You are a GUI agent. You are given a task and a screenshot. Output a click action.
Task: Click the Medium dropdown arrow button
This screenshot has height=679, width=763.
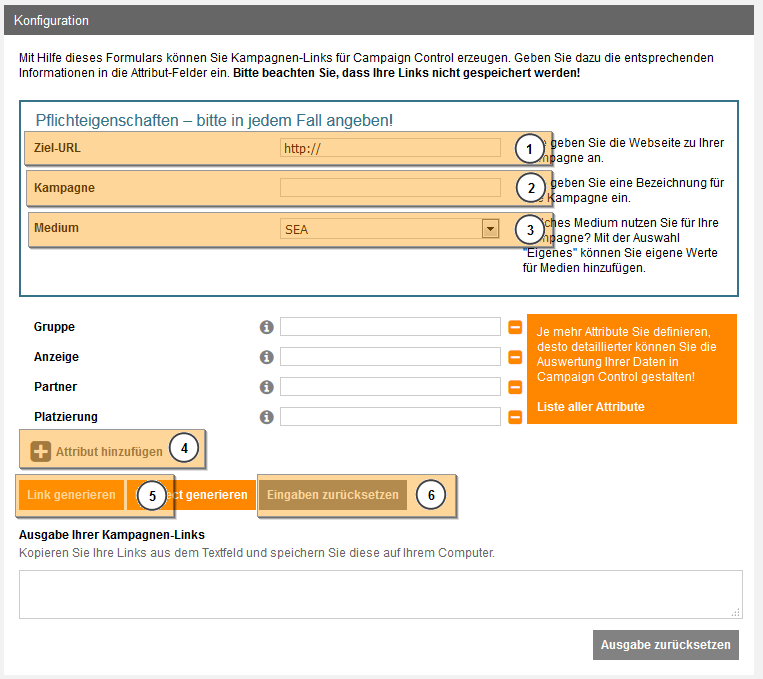point(490,229)
